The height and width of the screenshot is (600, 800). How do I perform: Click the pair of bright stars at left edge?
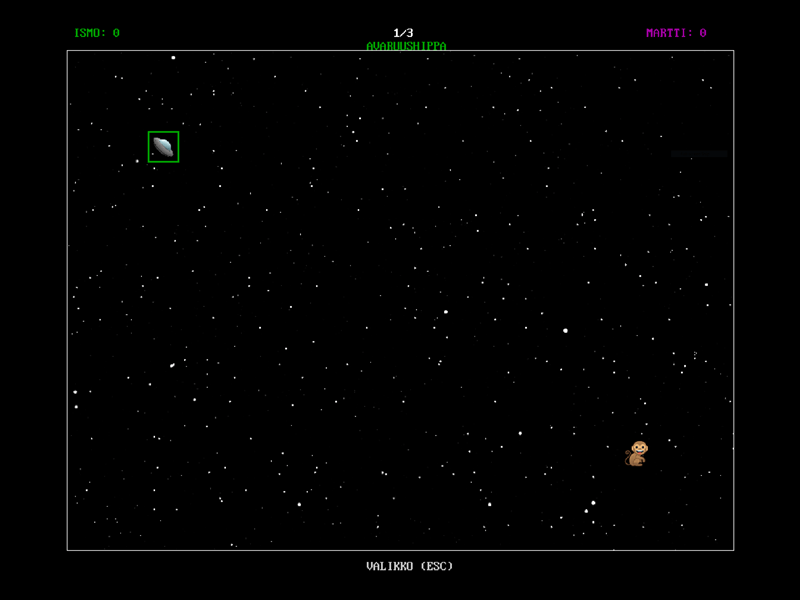[x=75, y=399]
